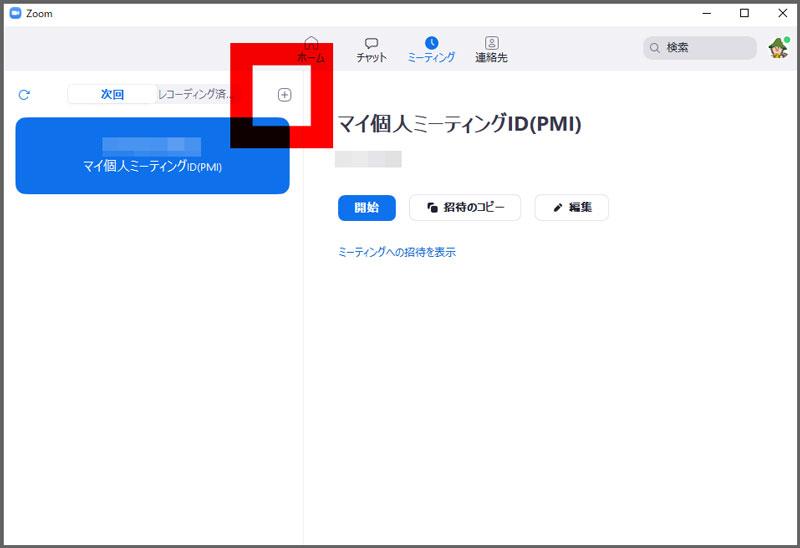
Task: Close the Zoom window
Action: (783, 13)
